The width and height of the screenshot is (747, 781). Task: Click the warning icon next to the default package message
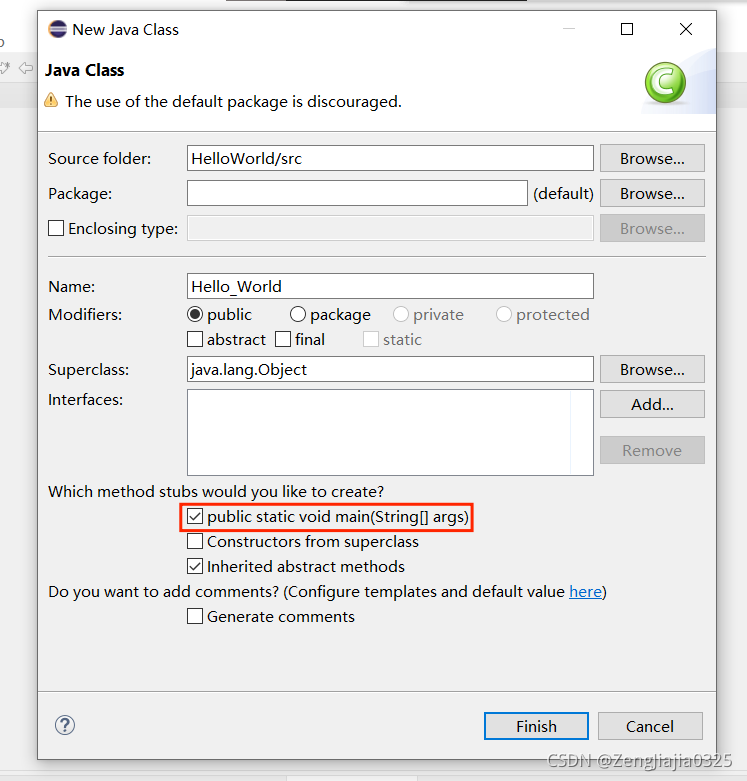[51, 100]
